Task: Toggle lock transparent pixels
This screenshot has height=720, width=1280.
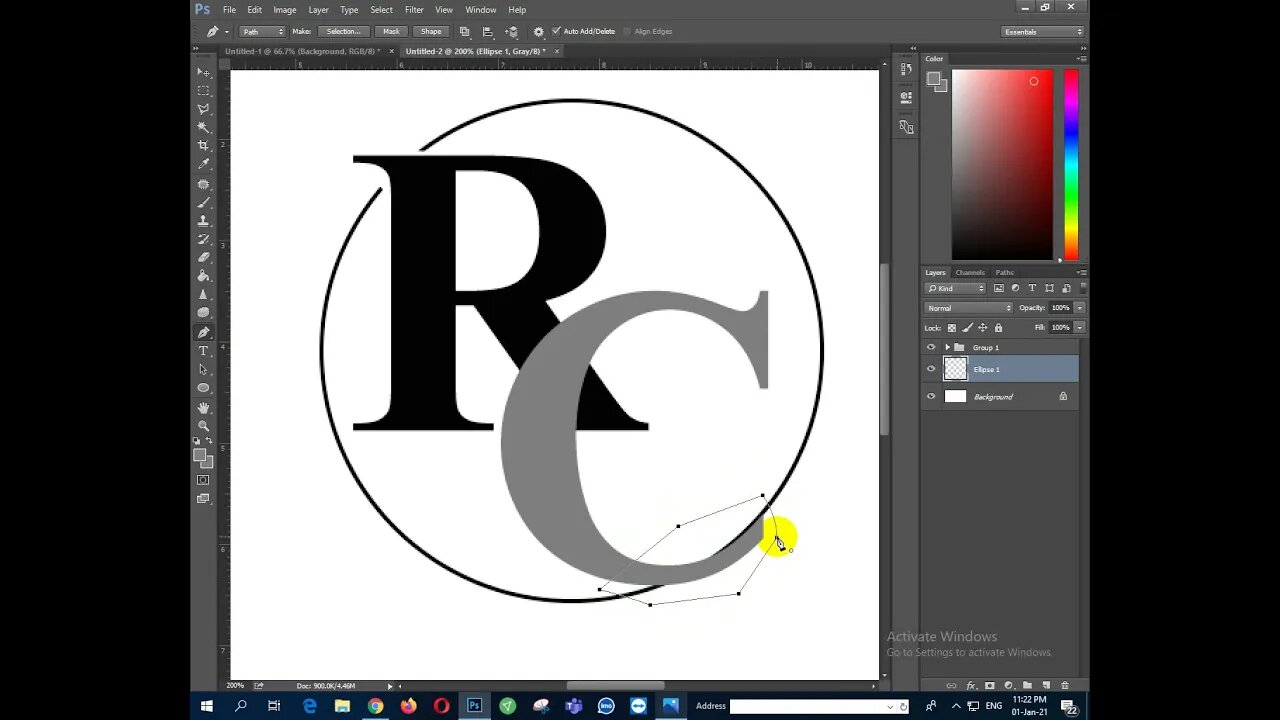Action: [952, 328]
